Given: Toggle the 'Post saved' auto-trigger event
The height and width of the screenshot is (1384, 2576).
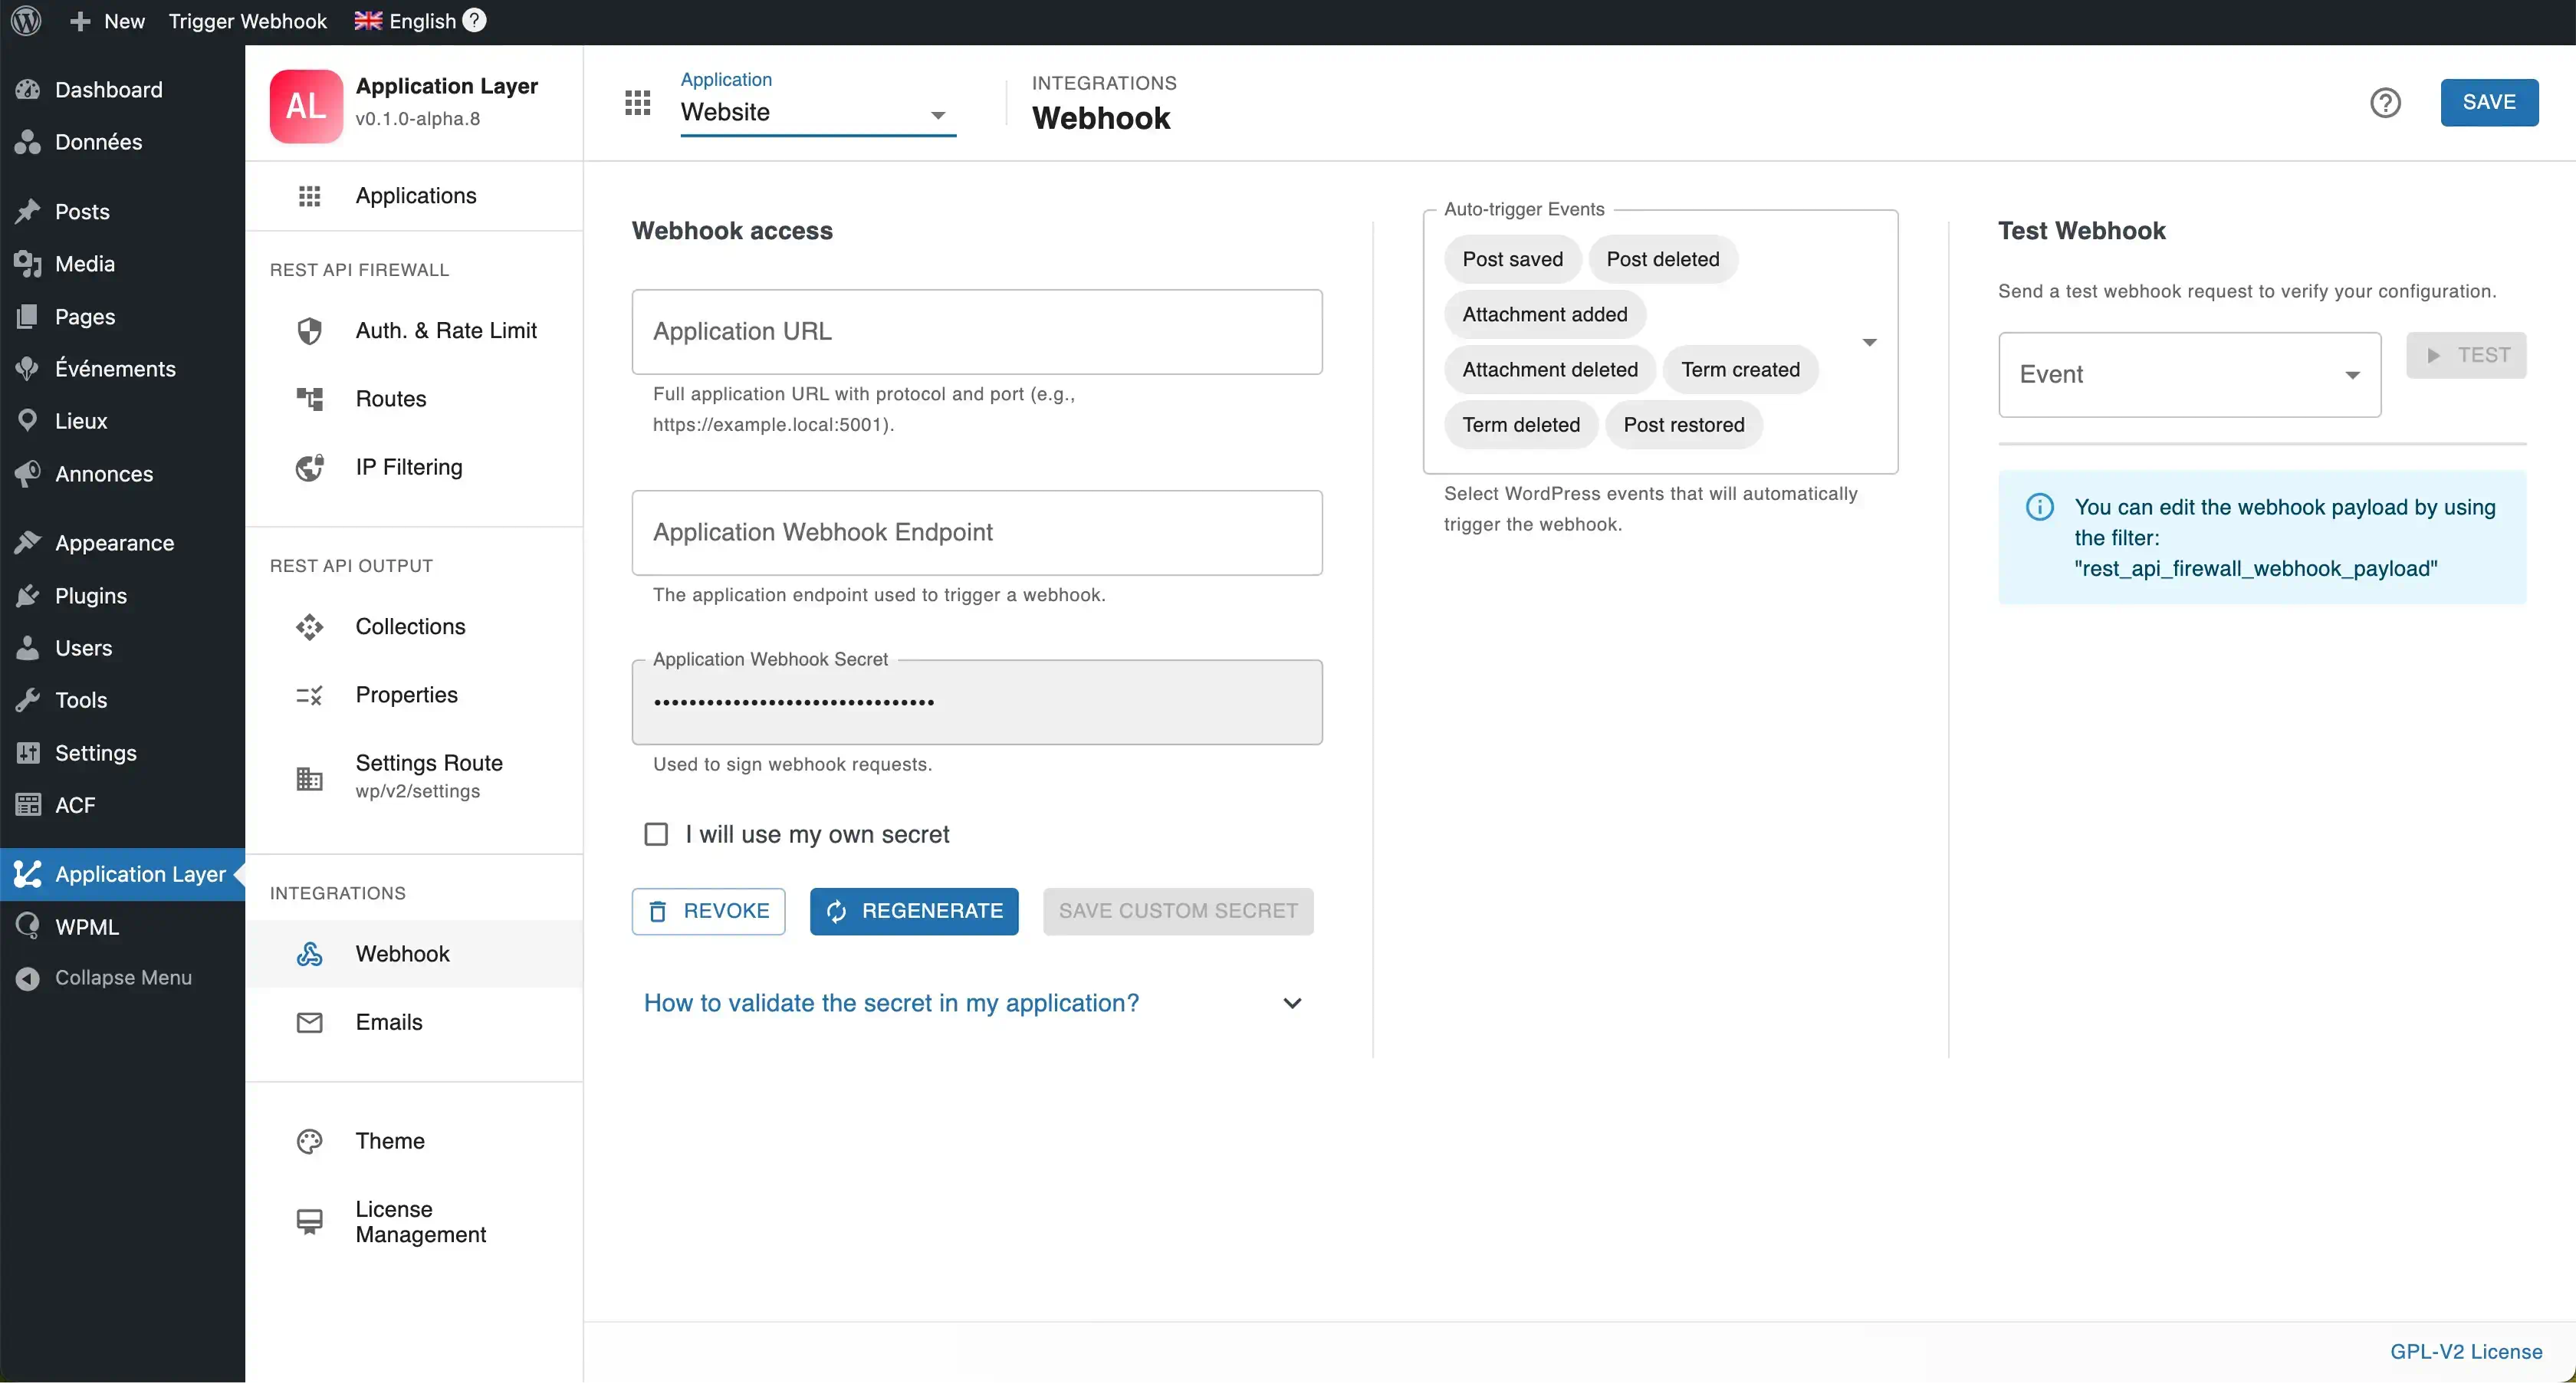Looking at the screenshot, I should pyautogui.click(x=1513, y=258).
